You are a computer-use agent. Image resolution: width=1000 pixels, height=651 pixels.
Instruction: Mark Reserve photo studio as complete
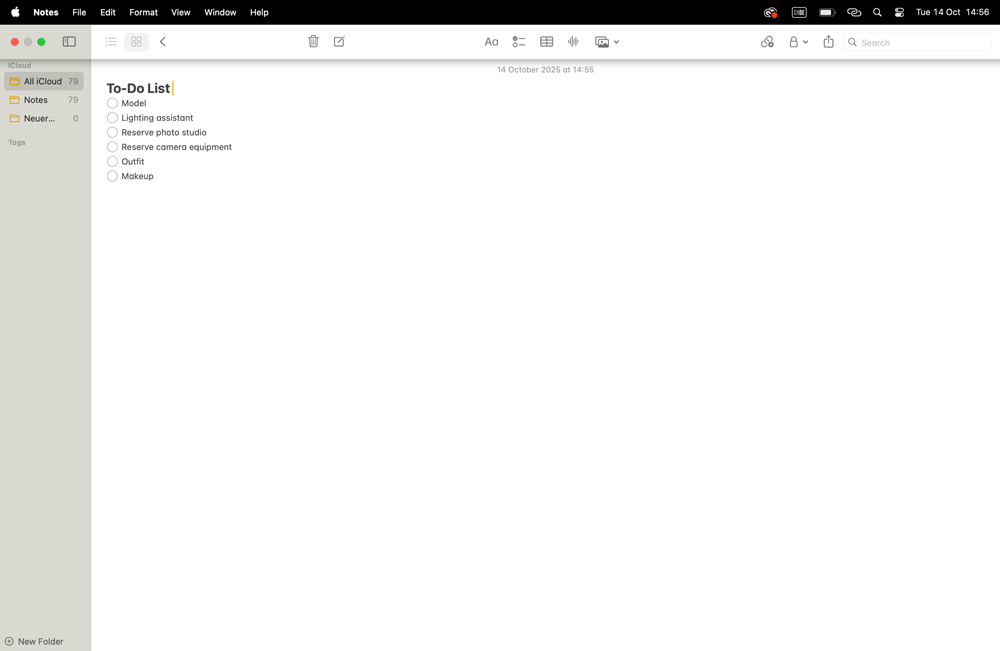[111, 132]
